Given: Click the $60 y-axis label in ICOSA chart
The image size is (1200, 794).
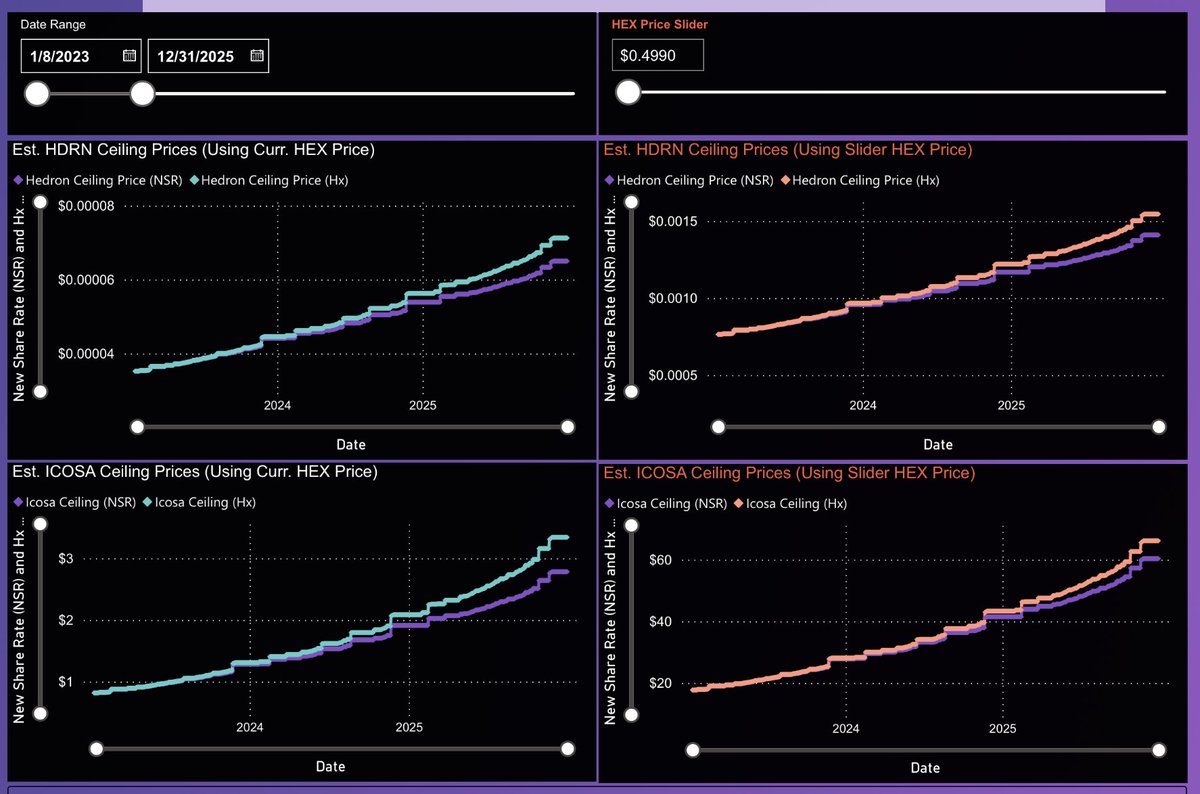Looking at the screenshot, I should point(659,560).
